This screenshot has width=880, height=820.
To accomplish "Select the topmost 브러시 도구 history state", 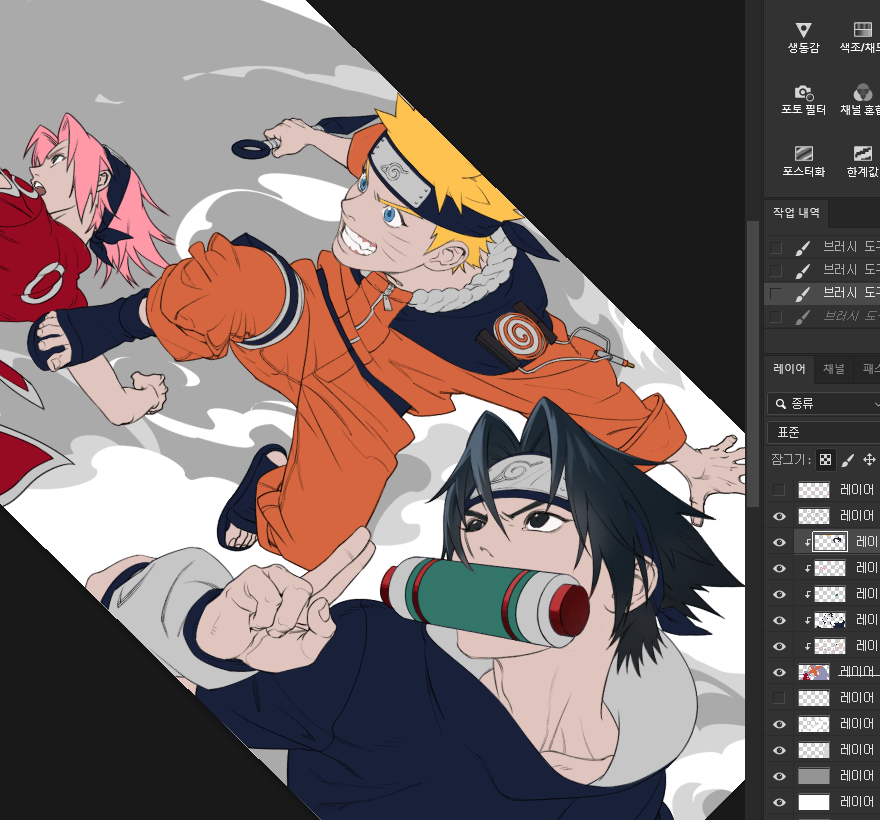I will click(x=822, y=246).
